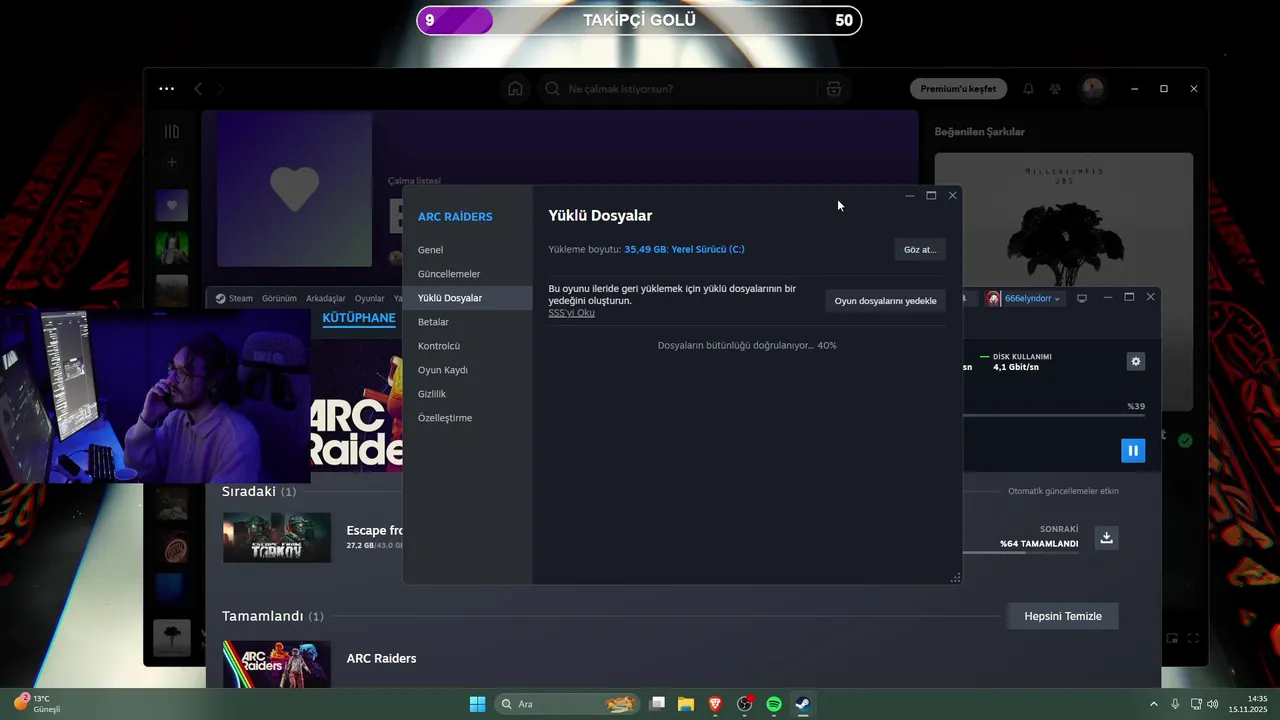Open the Oyunlar menu in Steam
1280x720 pixels.
click(x=370, y=298)
